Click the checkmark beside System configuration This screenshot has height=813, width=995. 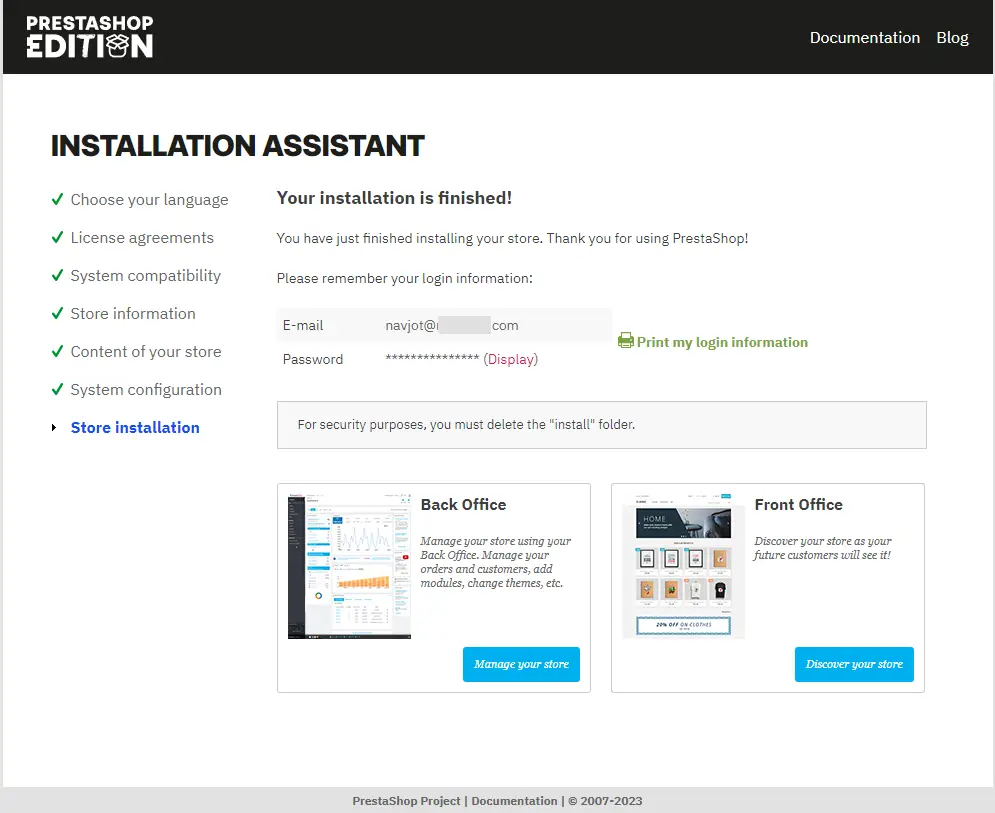tap(57, 389)
